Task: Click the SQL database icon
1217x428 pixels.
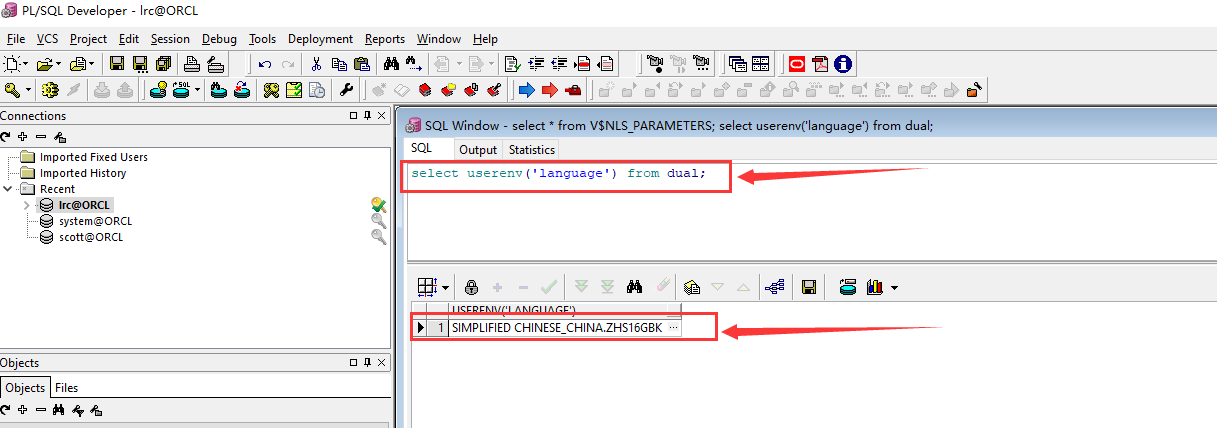Action: click(181, 90)
